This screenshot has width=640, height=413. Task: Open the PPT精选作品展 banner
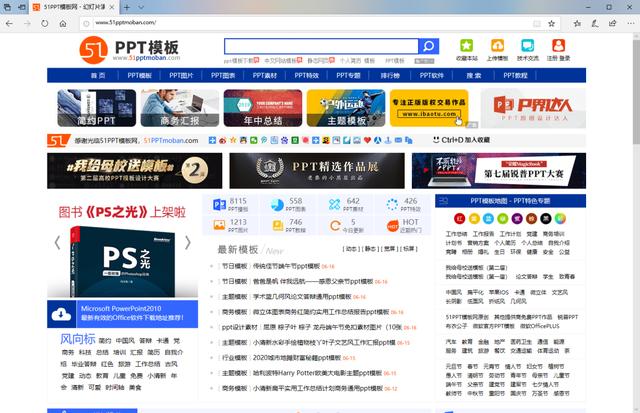click(x=317, y=171)
